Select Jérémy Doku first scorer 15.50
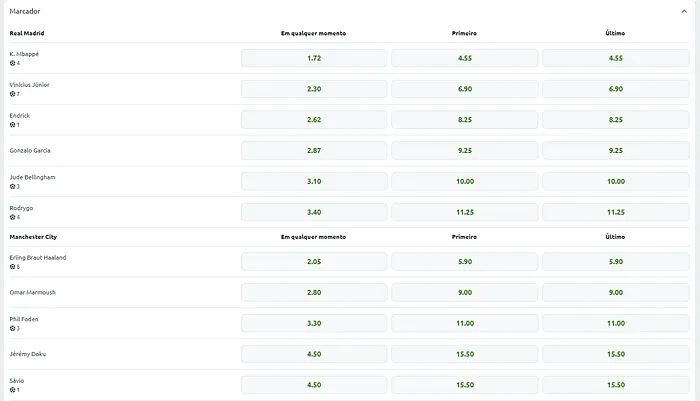The image size is (700, 401). click(465, 354)
